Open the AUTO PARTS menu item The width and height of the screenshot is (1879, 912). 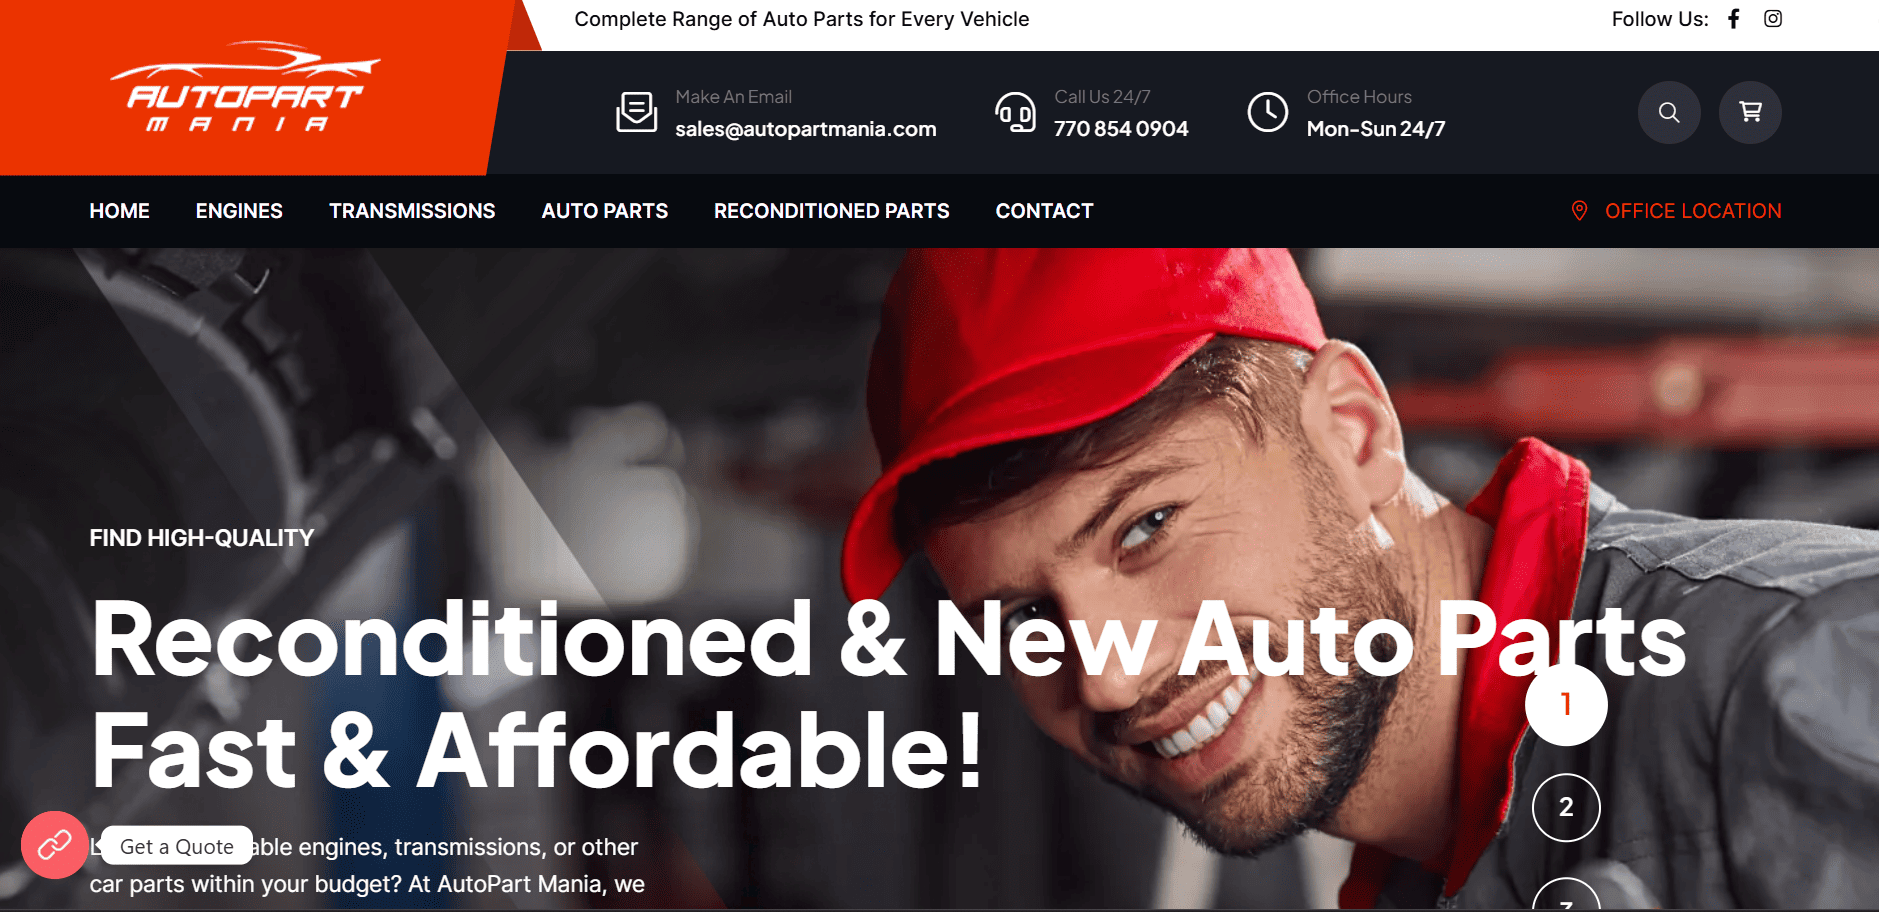(605, 211)
